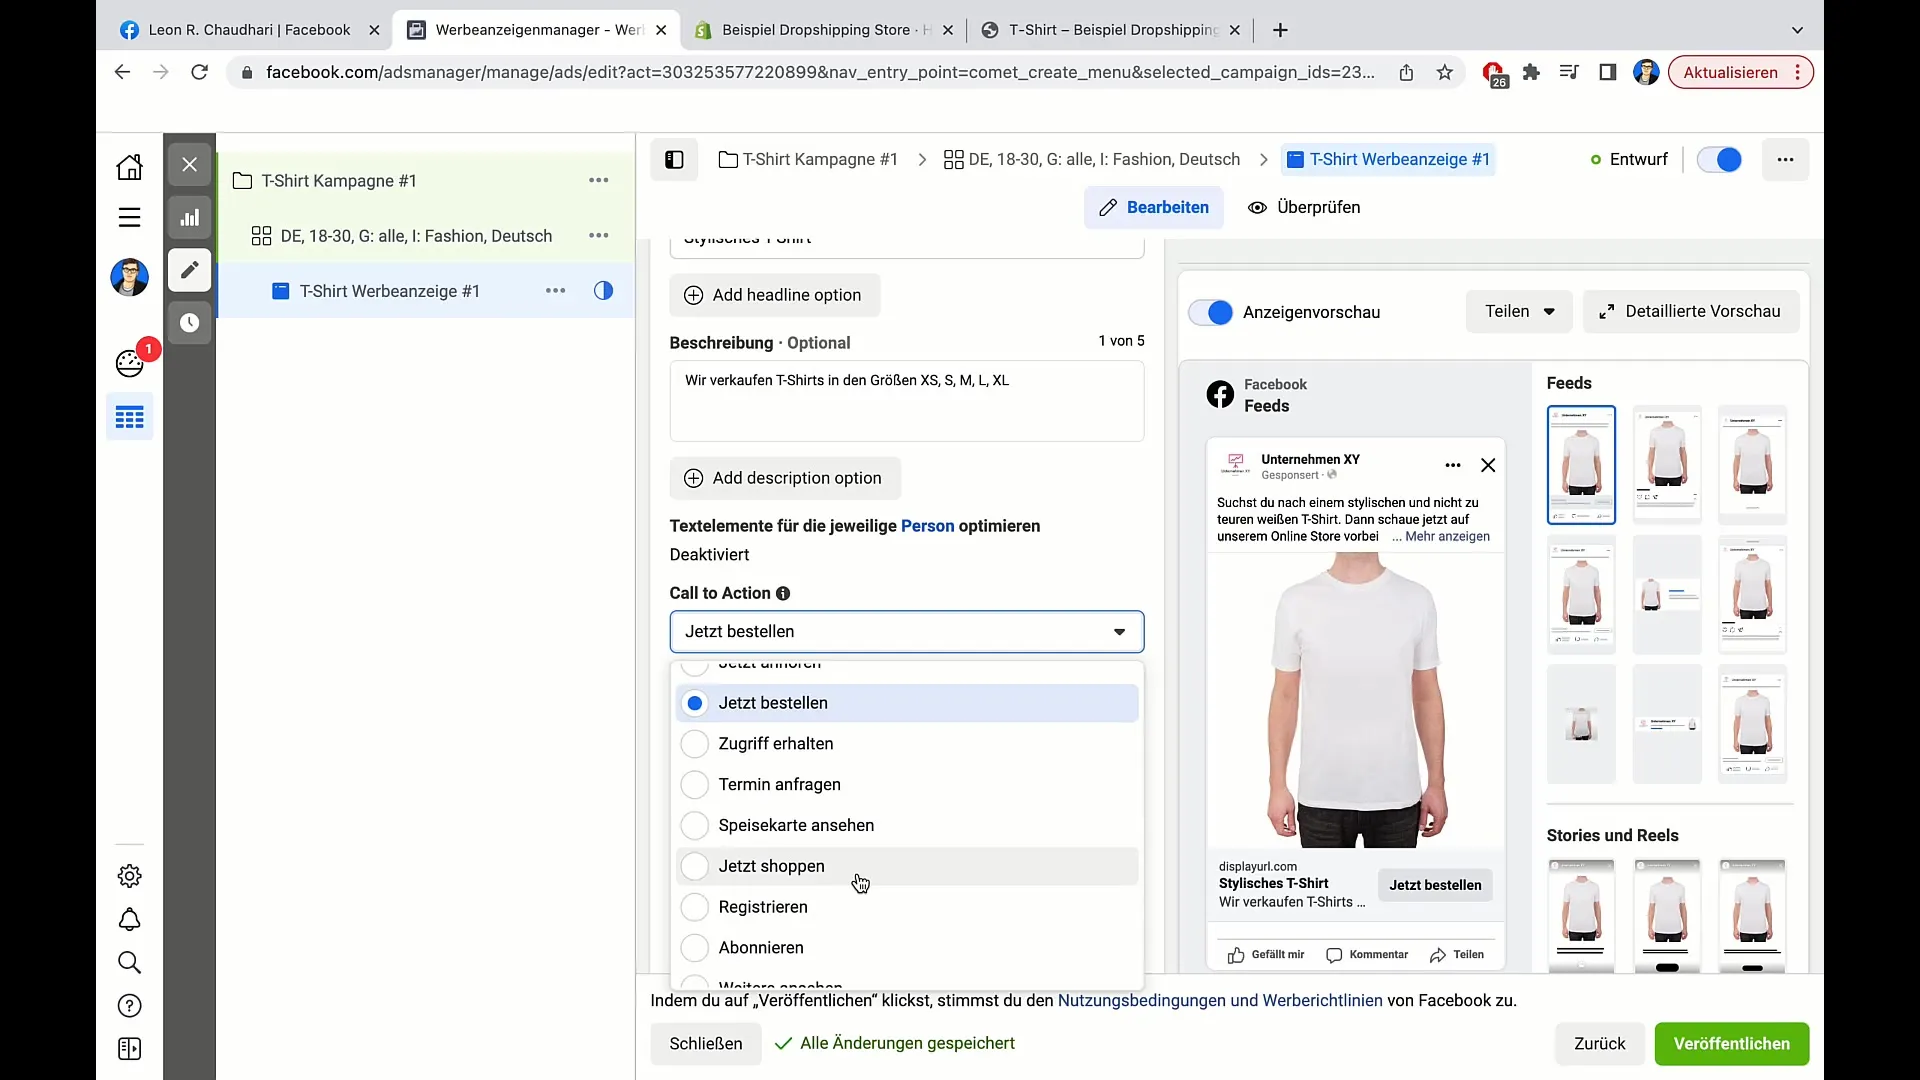Click the white T-Shirt feed thumbnail
Image resolution: width=1920 pixels, height=1080 pixels.
point(1581,463)
